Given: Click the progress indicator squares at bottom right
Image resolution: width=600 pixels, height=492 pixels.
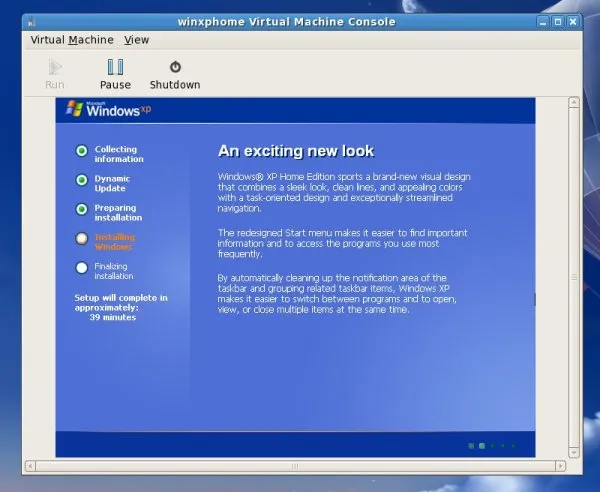Looking at the screenshot, I should click(492, 446).
